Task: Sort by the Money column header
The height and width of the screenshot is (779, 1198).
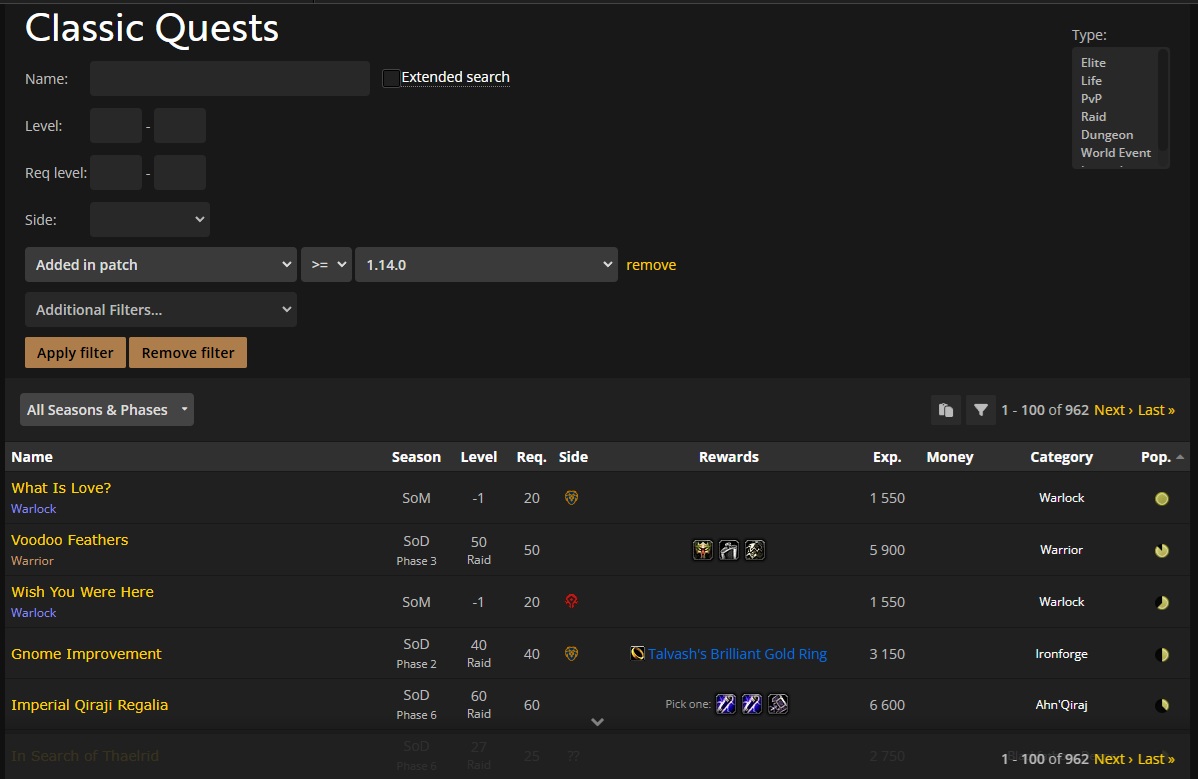Action: pos(950,457)
